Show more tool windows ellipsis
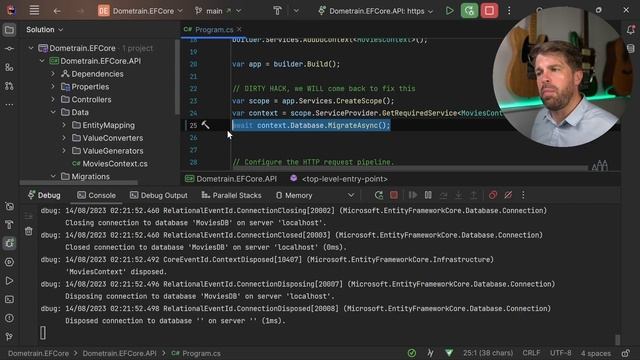The height and width of the screenshot is (360, 640). pos(9,104)
